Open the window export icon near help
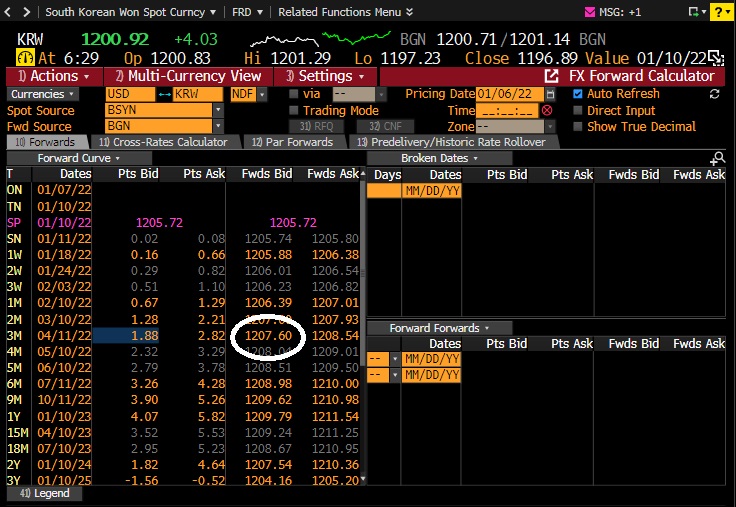 (696, 12)
